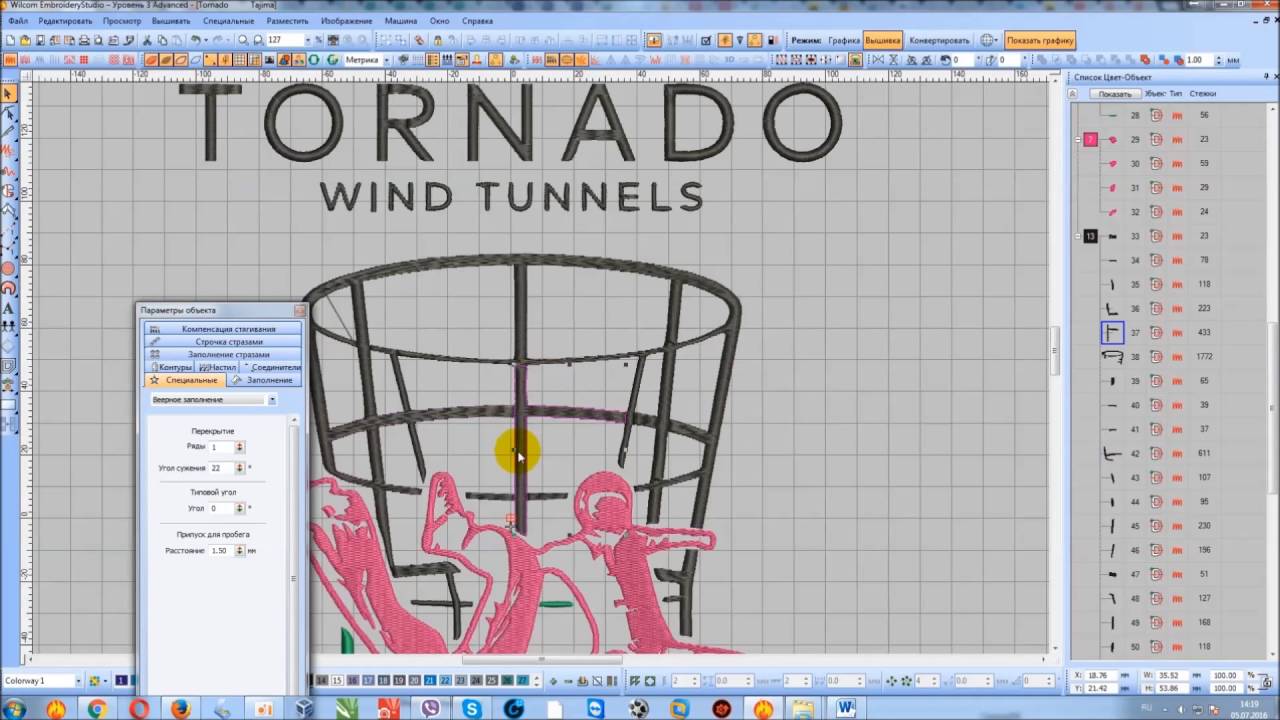Click the Undo arrow icon
The width and height of the screenshot is (1280, 720).
tap(196, 40)
